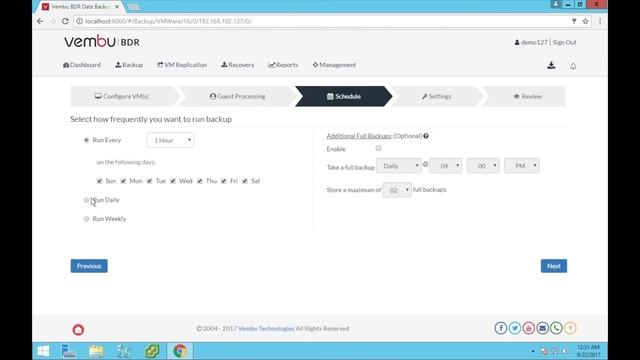640x360 pixels.
Task: Open the notifications bell icon
Action: tap(573, 66)
